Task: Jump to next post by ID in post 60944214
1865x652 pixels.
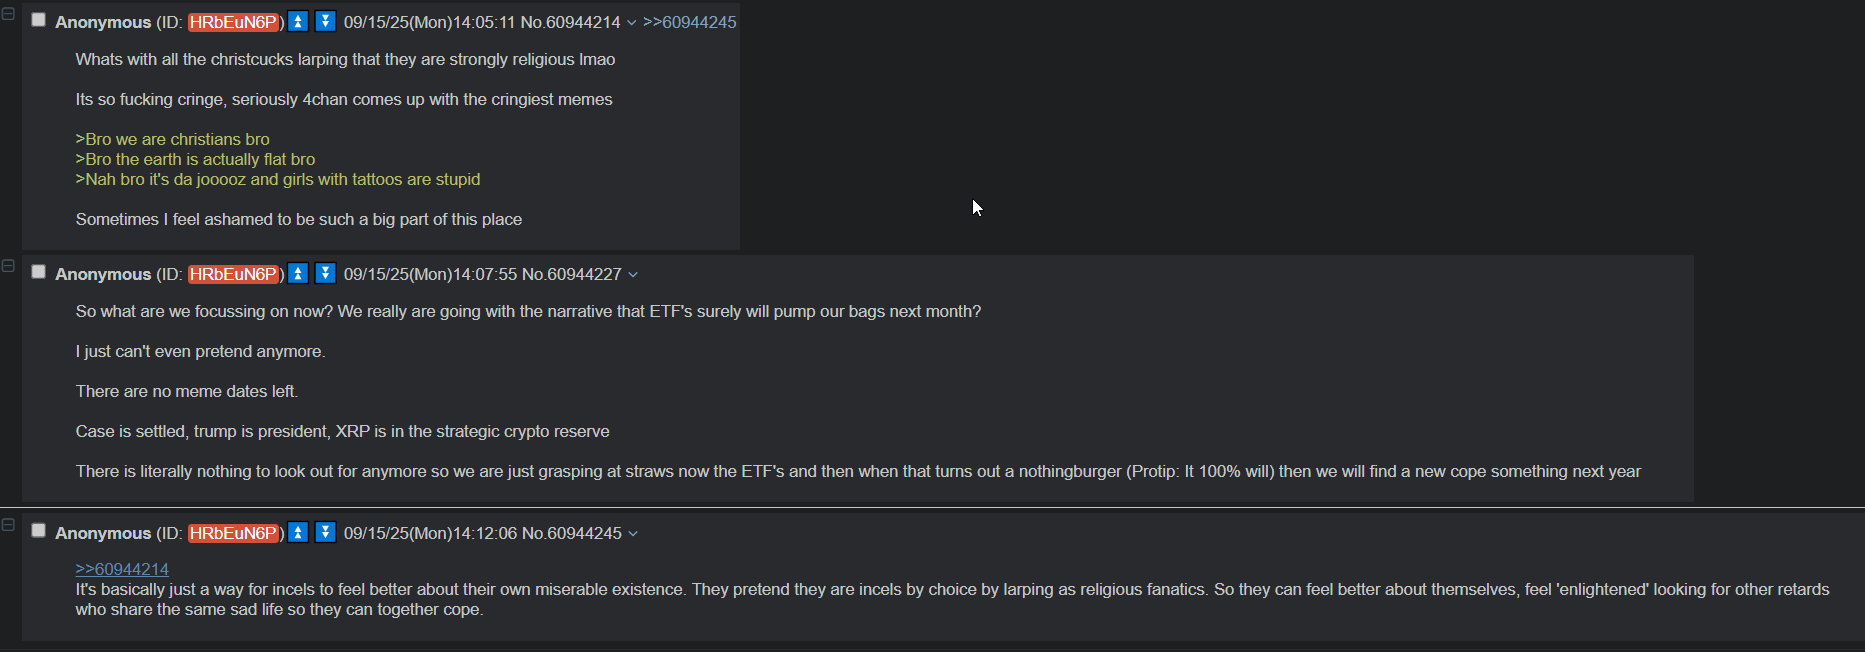Action: click(x=325, y=21)
